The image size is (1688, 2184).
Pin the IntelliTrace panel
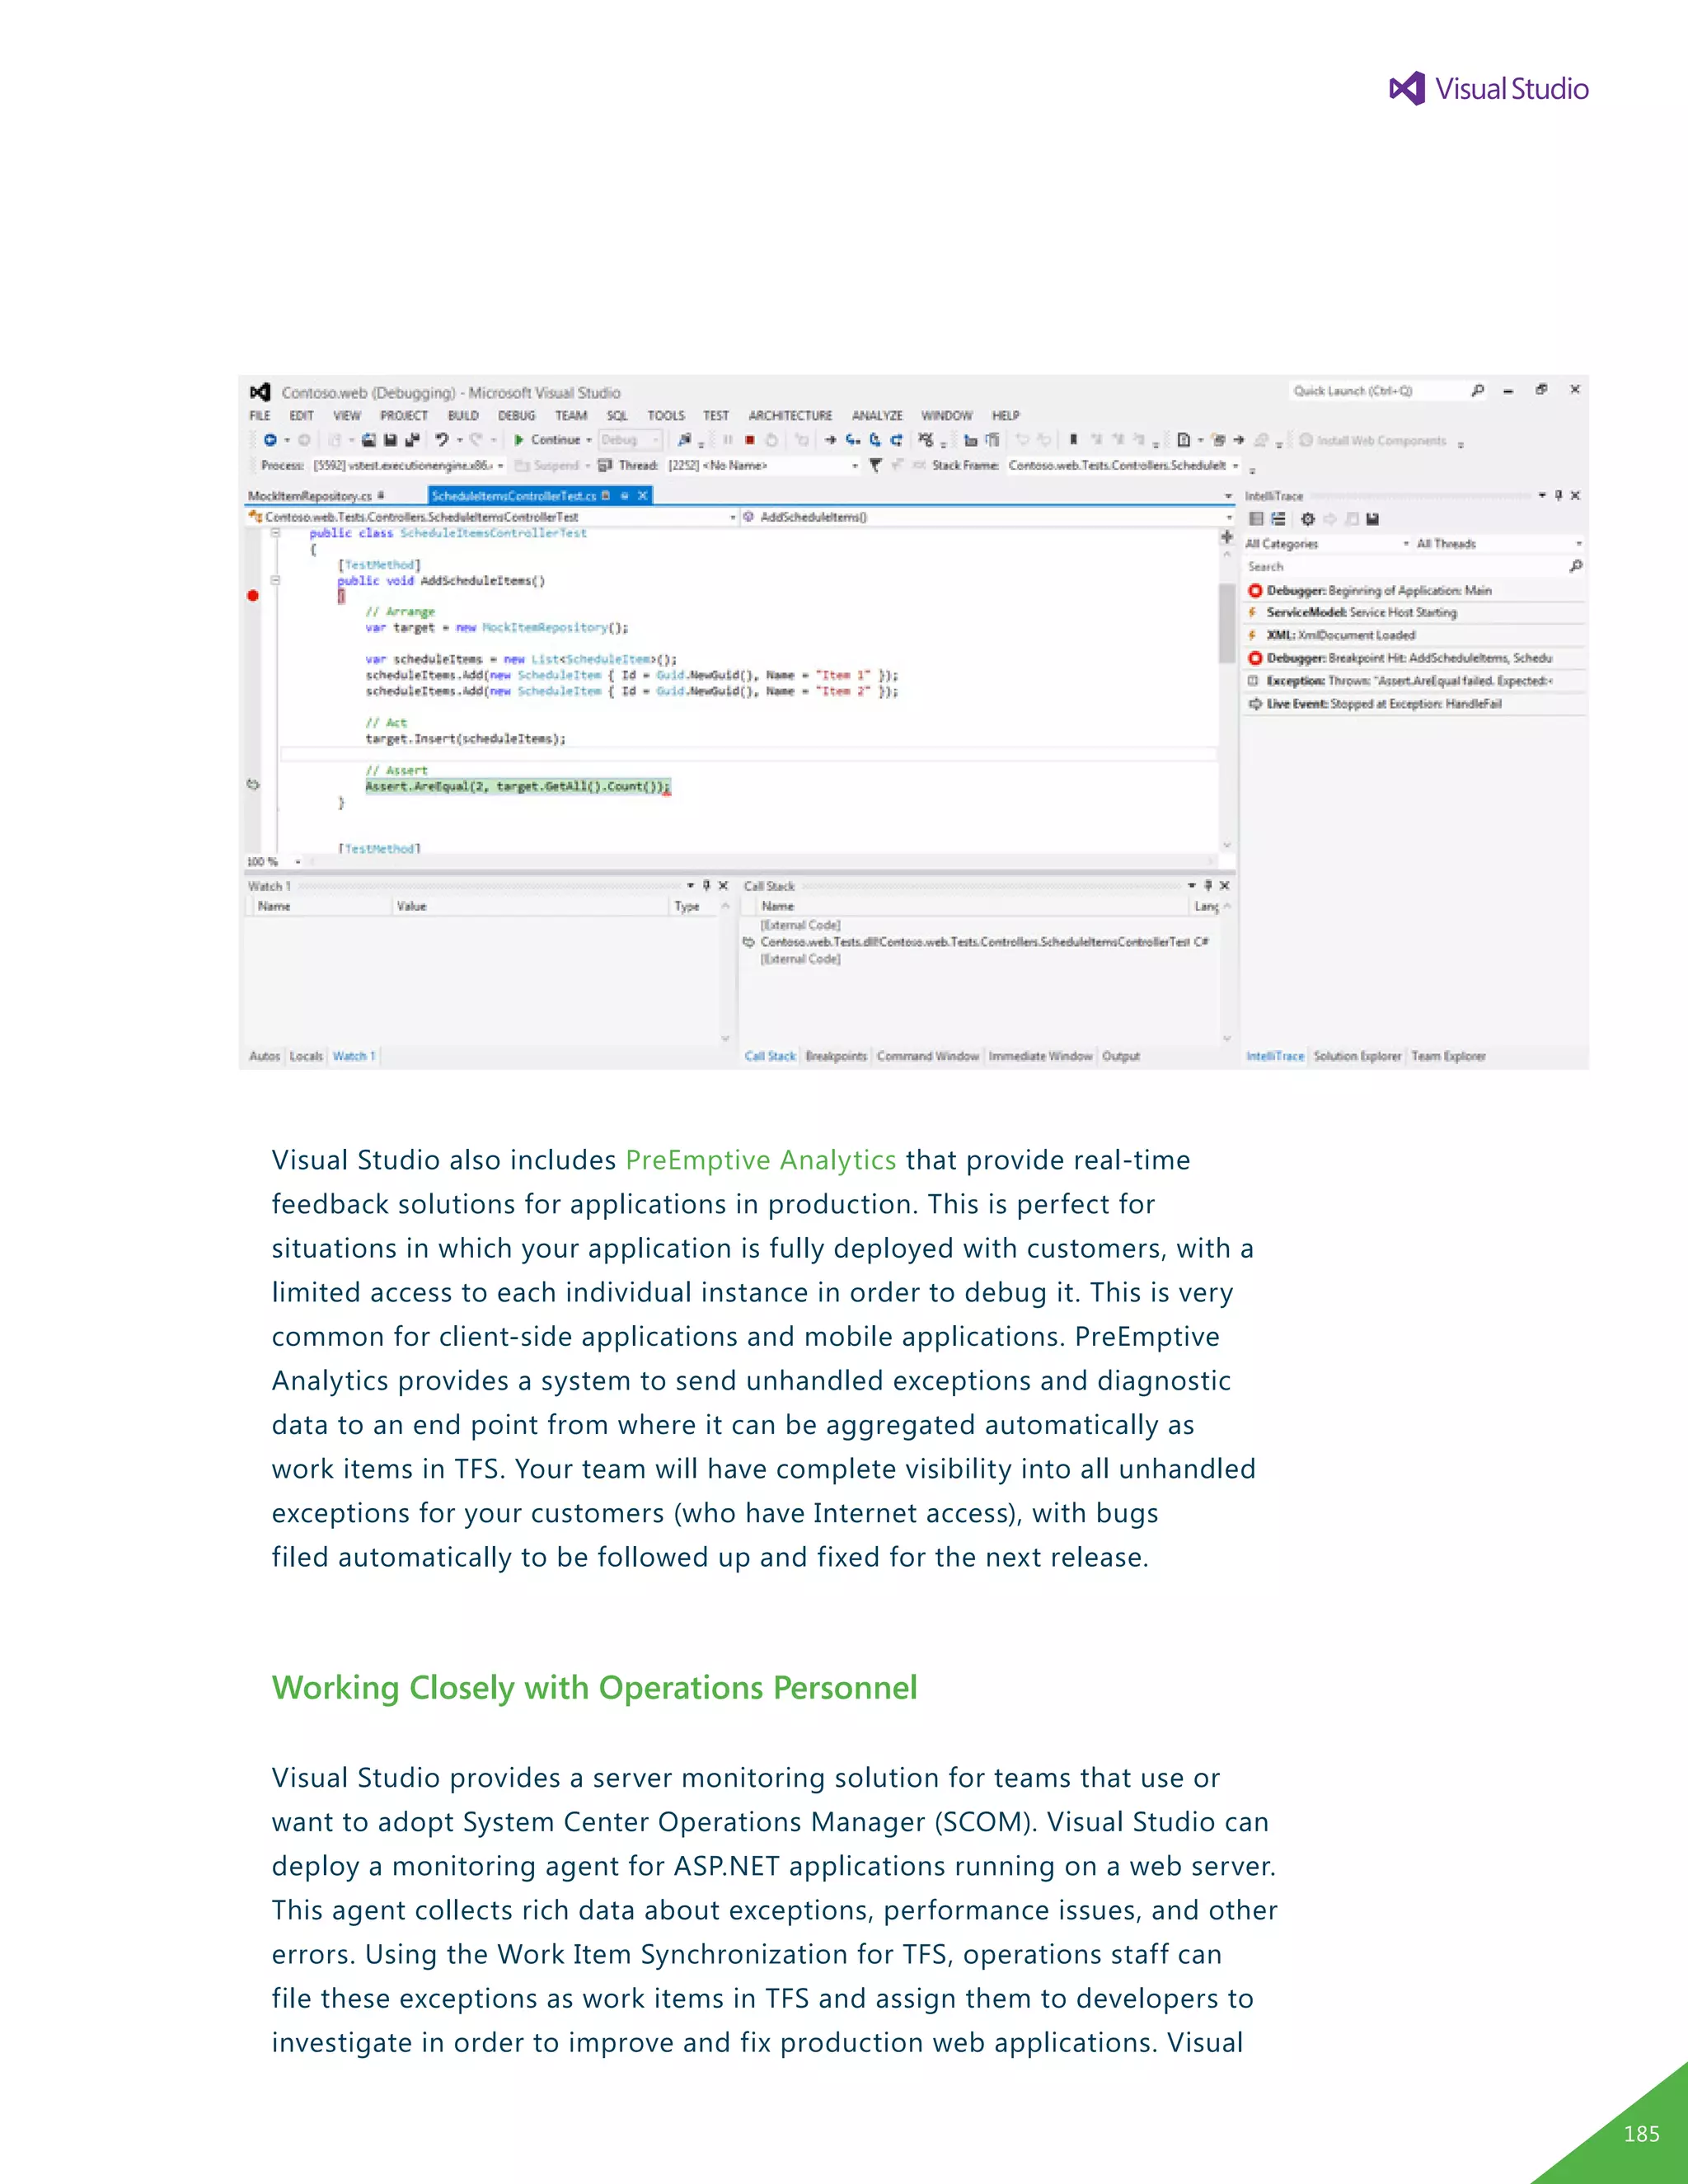pos(1559,496)
